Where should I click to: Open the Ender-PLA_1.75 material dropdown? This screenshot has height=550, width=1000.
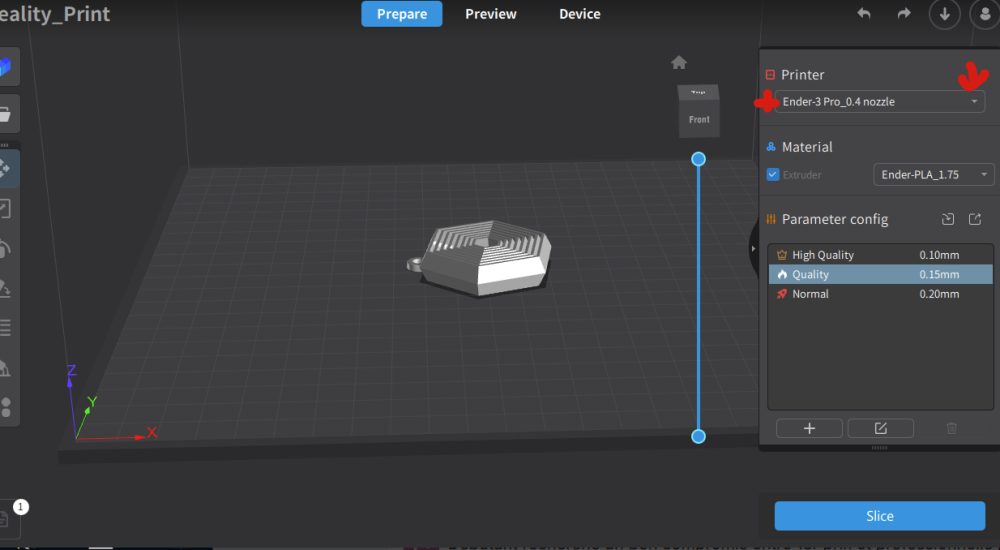point(934,174)
